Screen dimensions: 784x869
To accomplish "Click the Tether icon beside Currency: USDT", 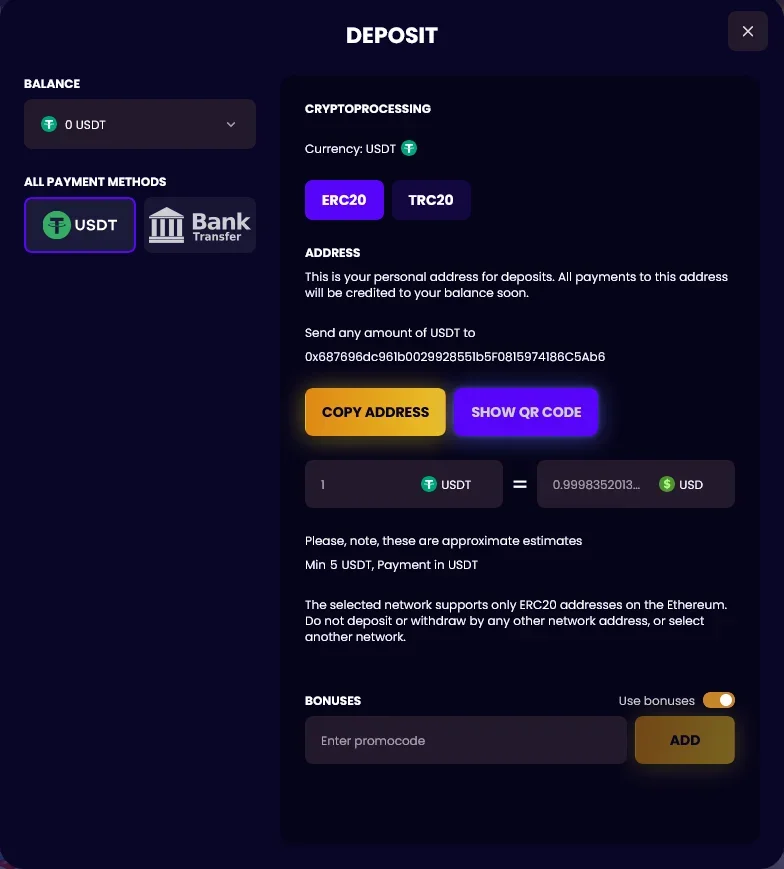I will click(409, 149).
